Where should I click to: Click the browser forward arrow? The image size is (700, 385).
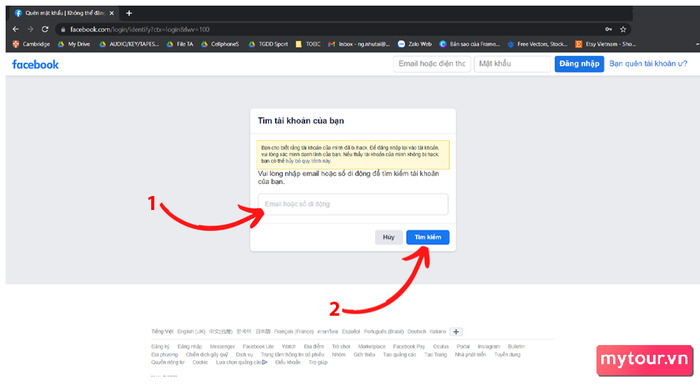pos(30,29)
